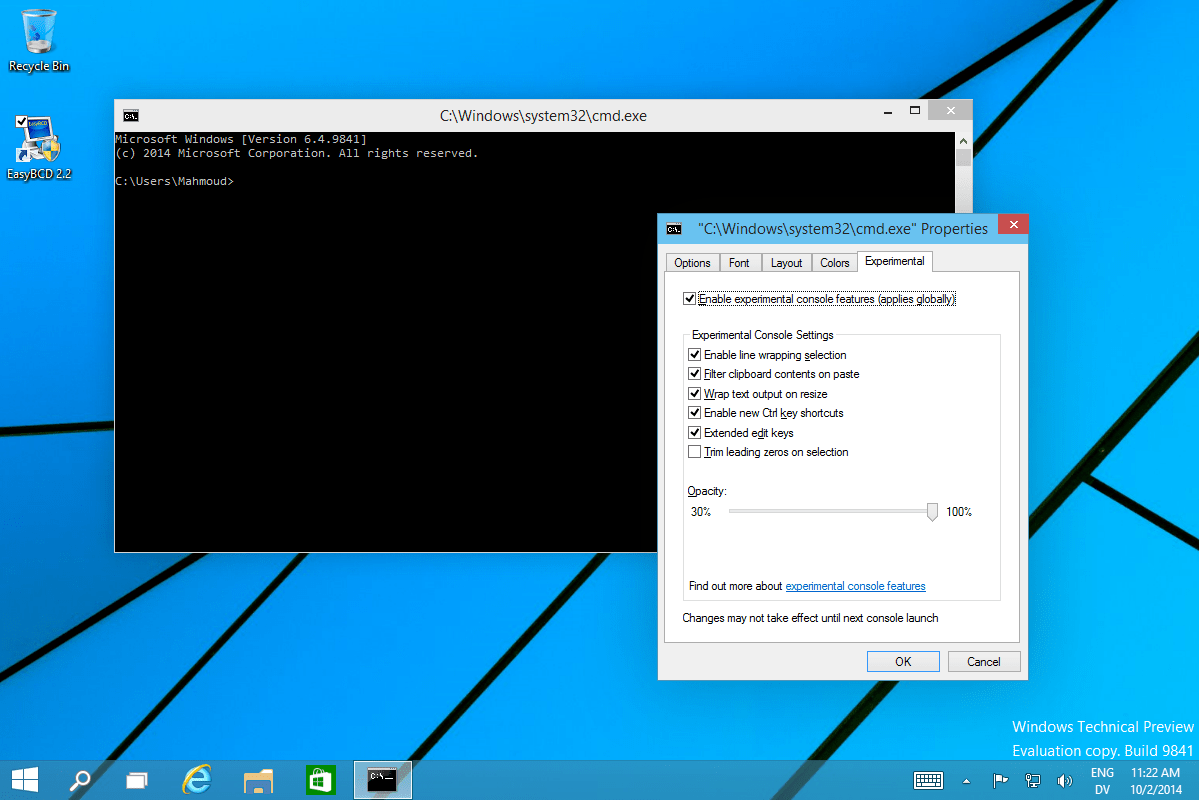Open File Explorer from the taskbar
The height and width of the screenshot is (800, 1199).
[258, 781]
